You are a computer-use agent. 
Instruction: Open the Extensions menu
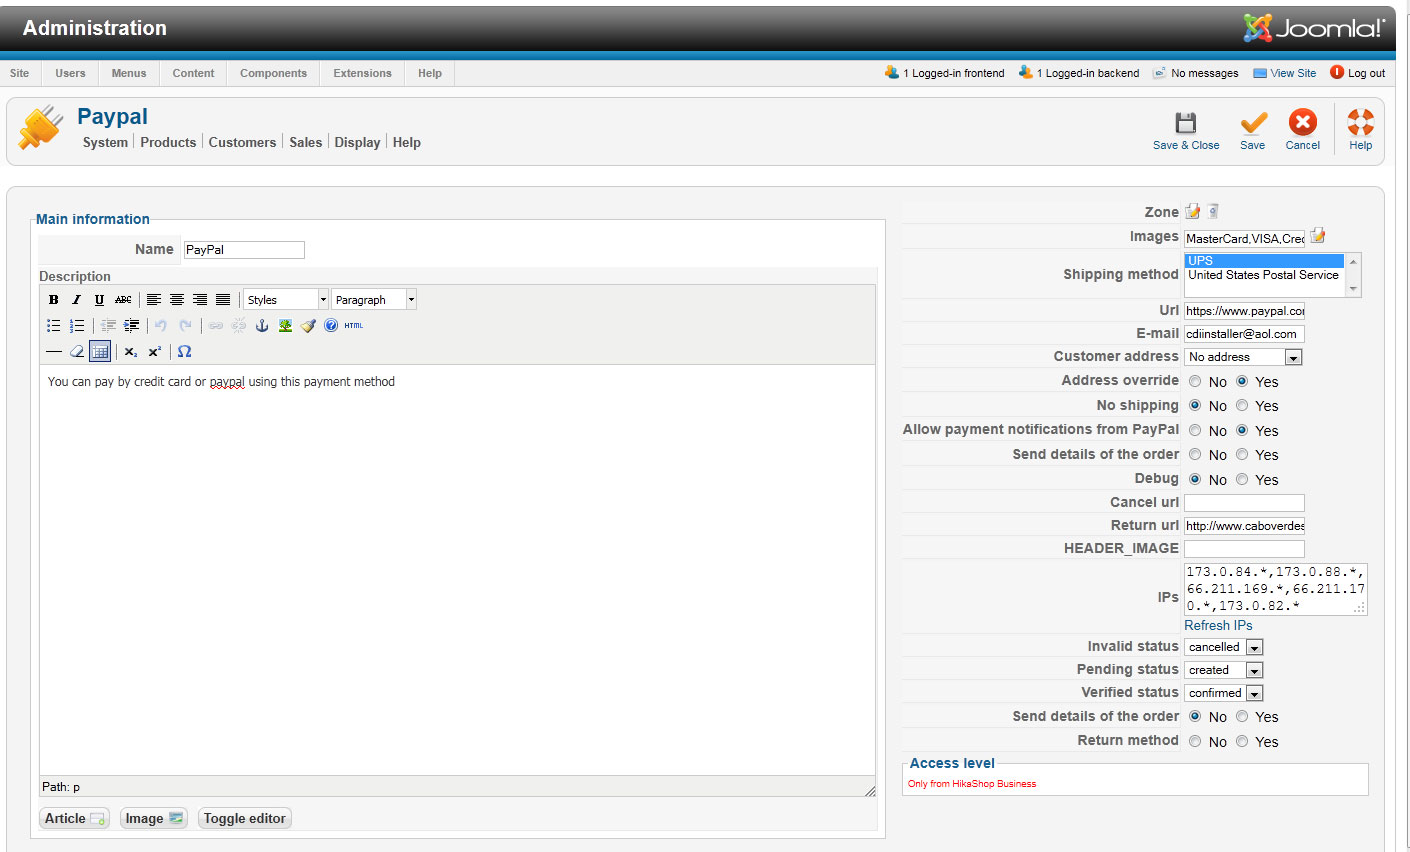(362, 73)
